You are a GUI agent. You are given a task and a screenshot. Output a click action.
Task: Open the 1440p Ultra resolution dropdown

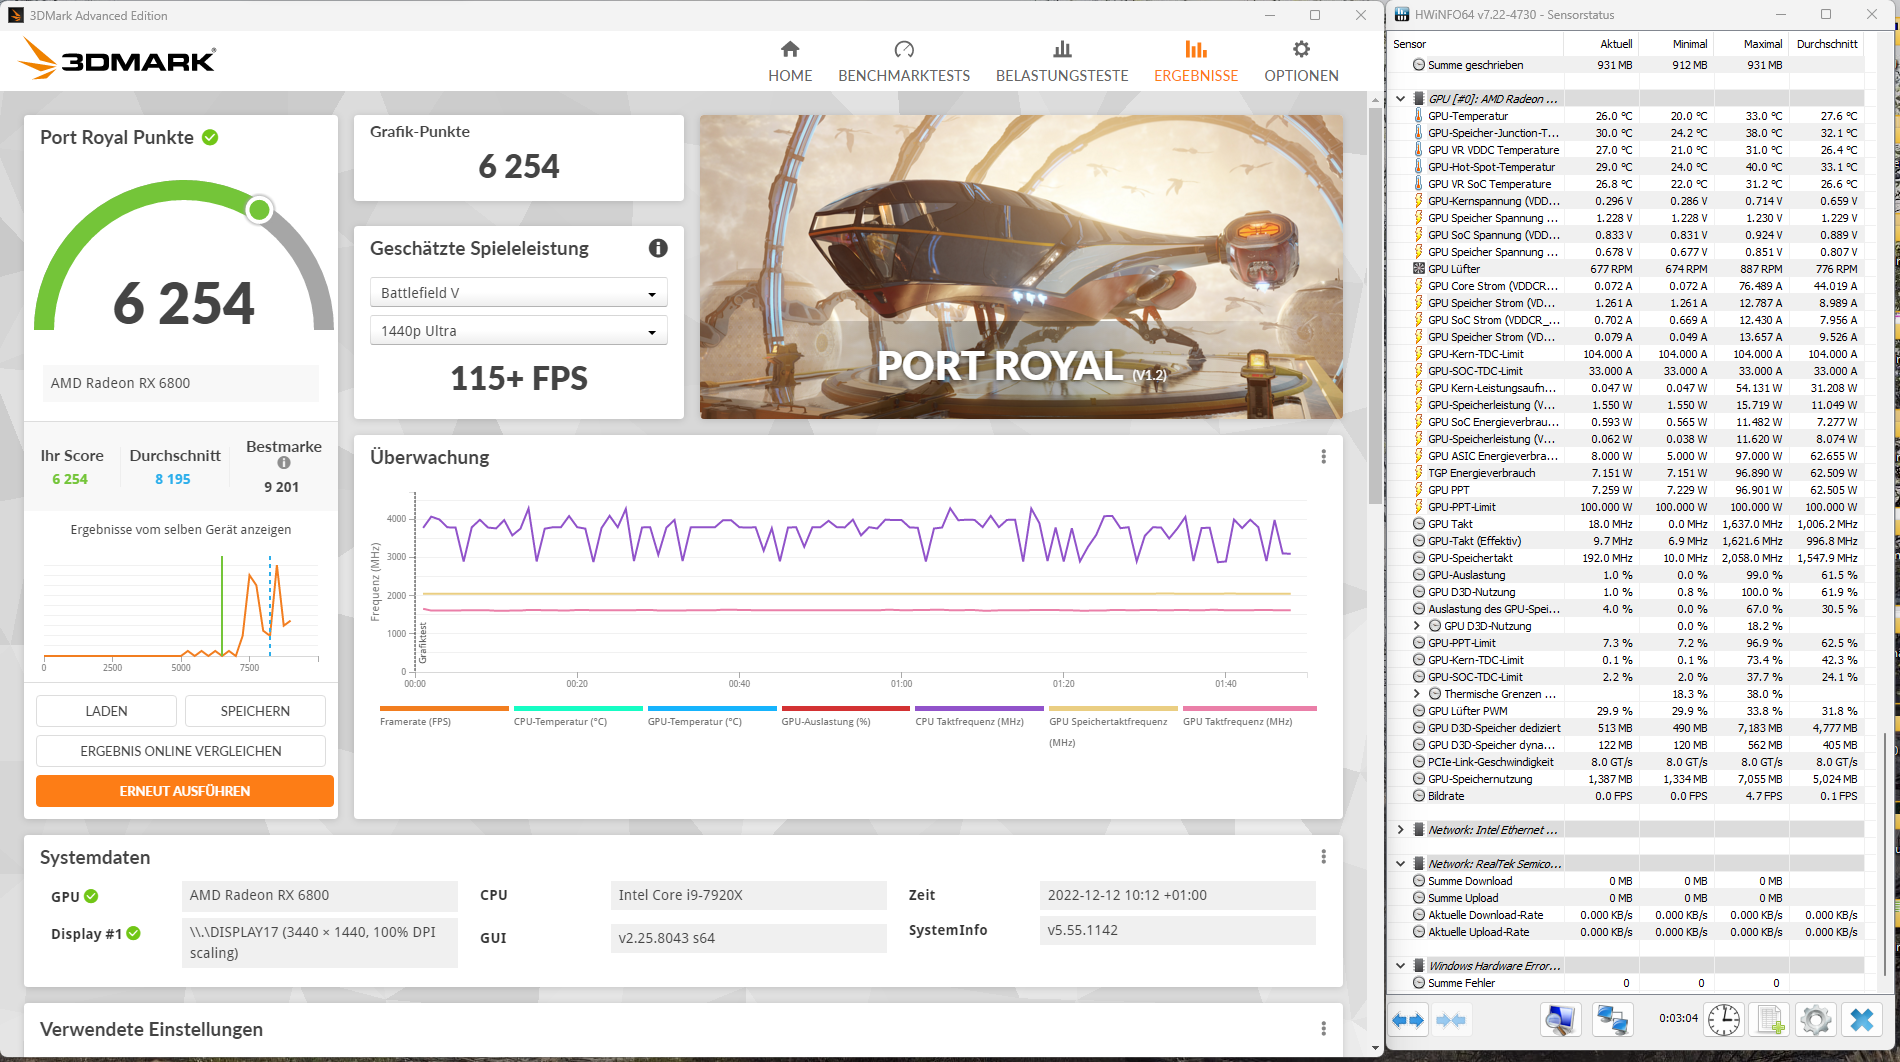[518, 331]
